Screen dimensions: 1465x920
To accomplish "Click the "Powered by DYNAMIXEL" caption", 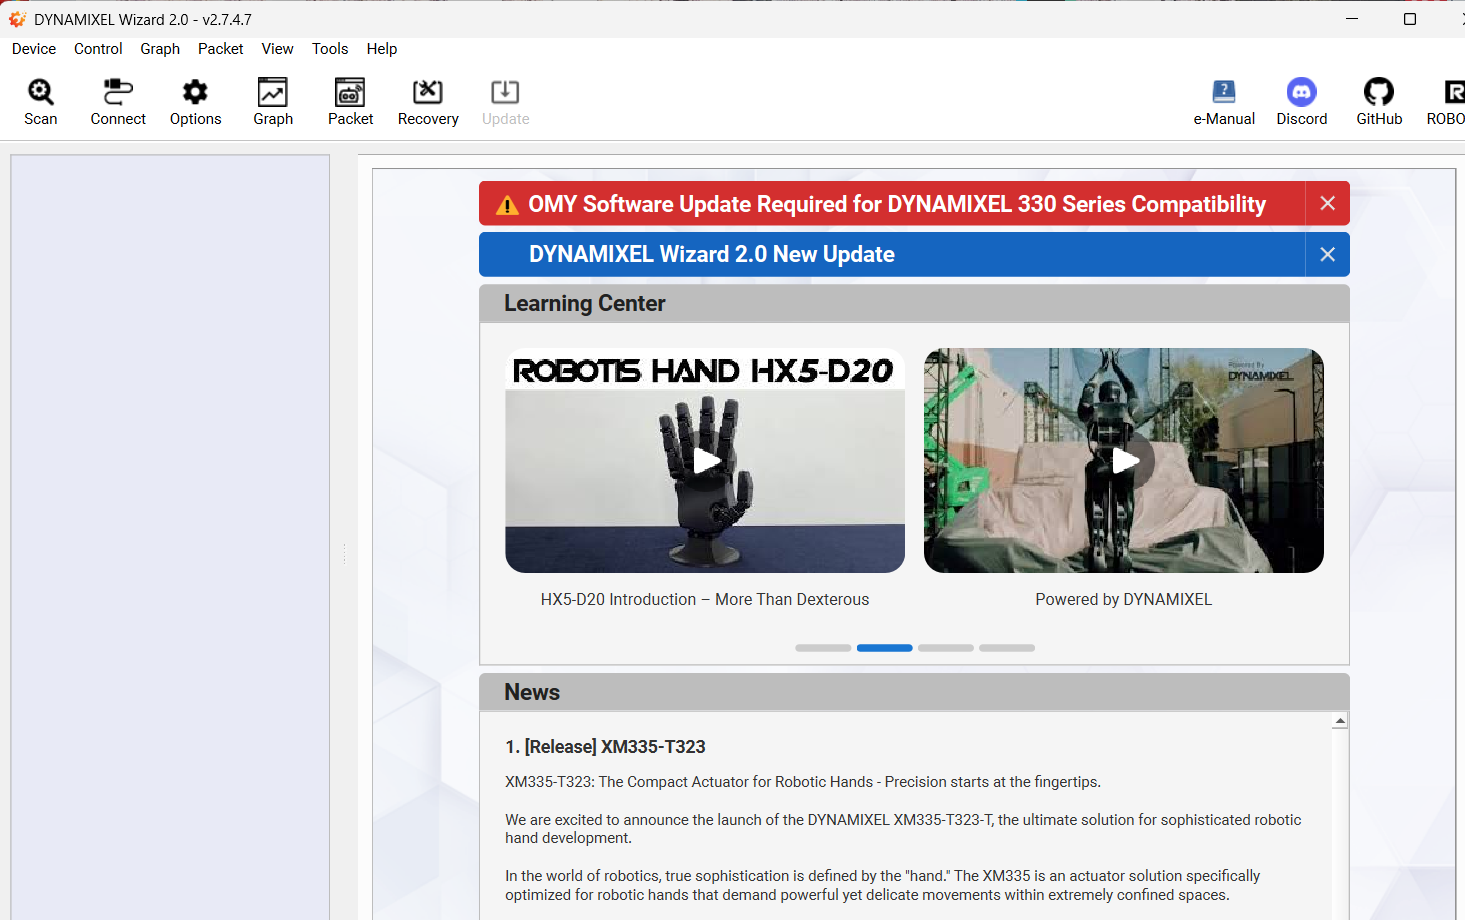I will pos(1124,600).
